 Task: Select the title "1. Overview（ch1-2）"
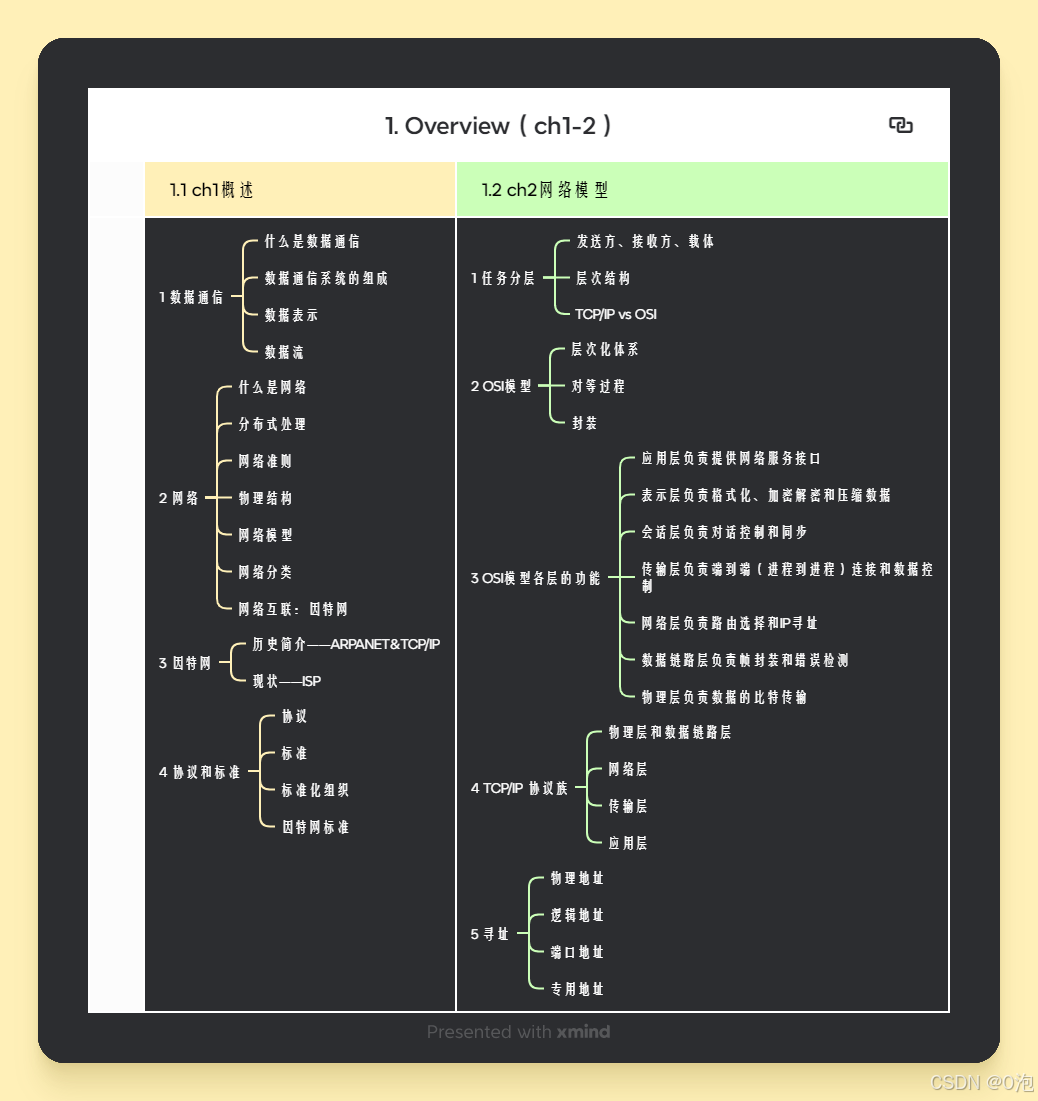499,126
